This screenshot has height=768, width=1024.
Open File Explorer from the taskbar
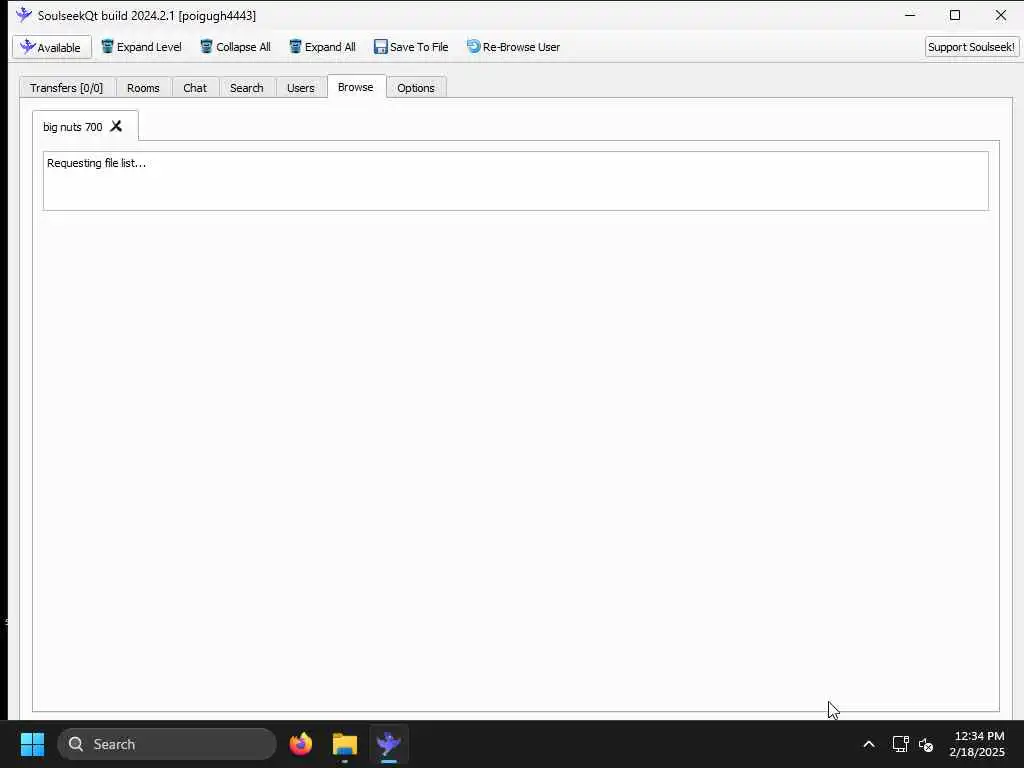345,744
